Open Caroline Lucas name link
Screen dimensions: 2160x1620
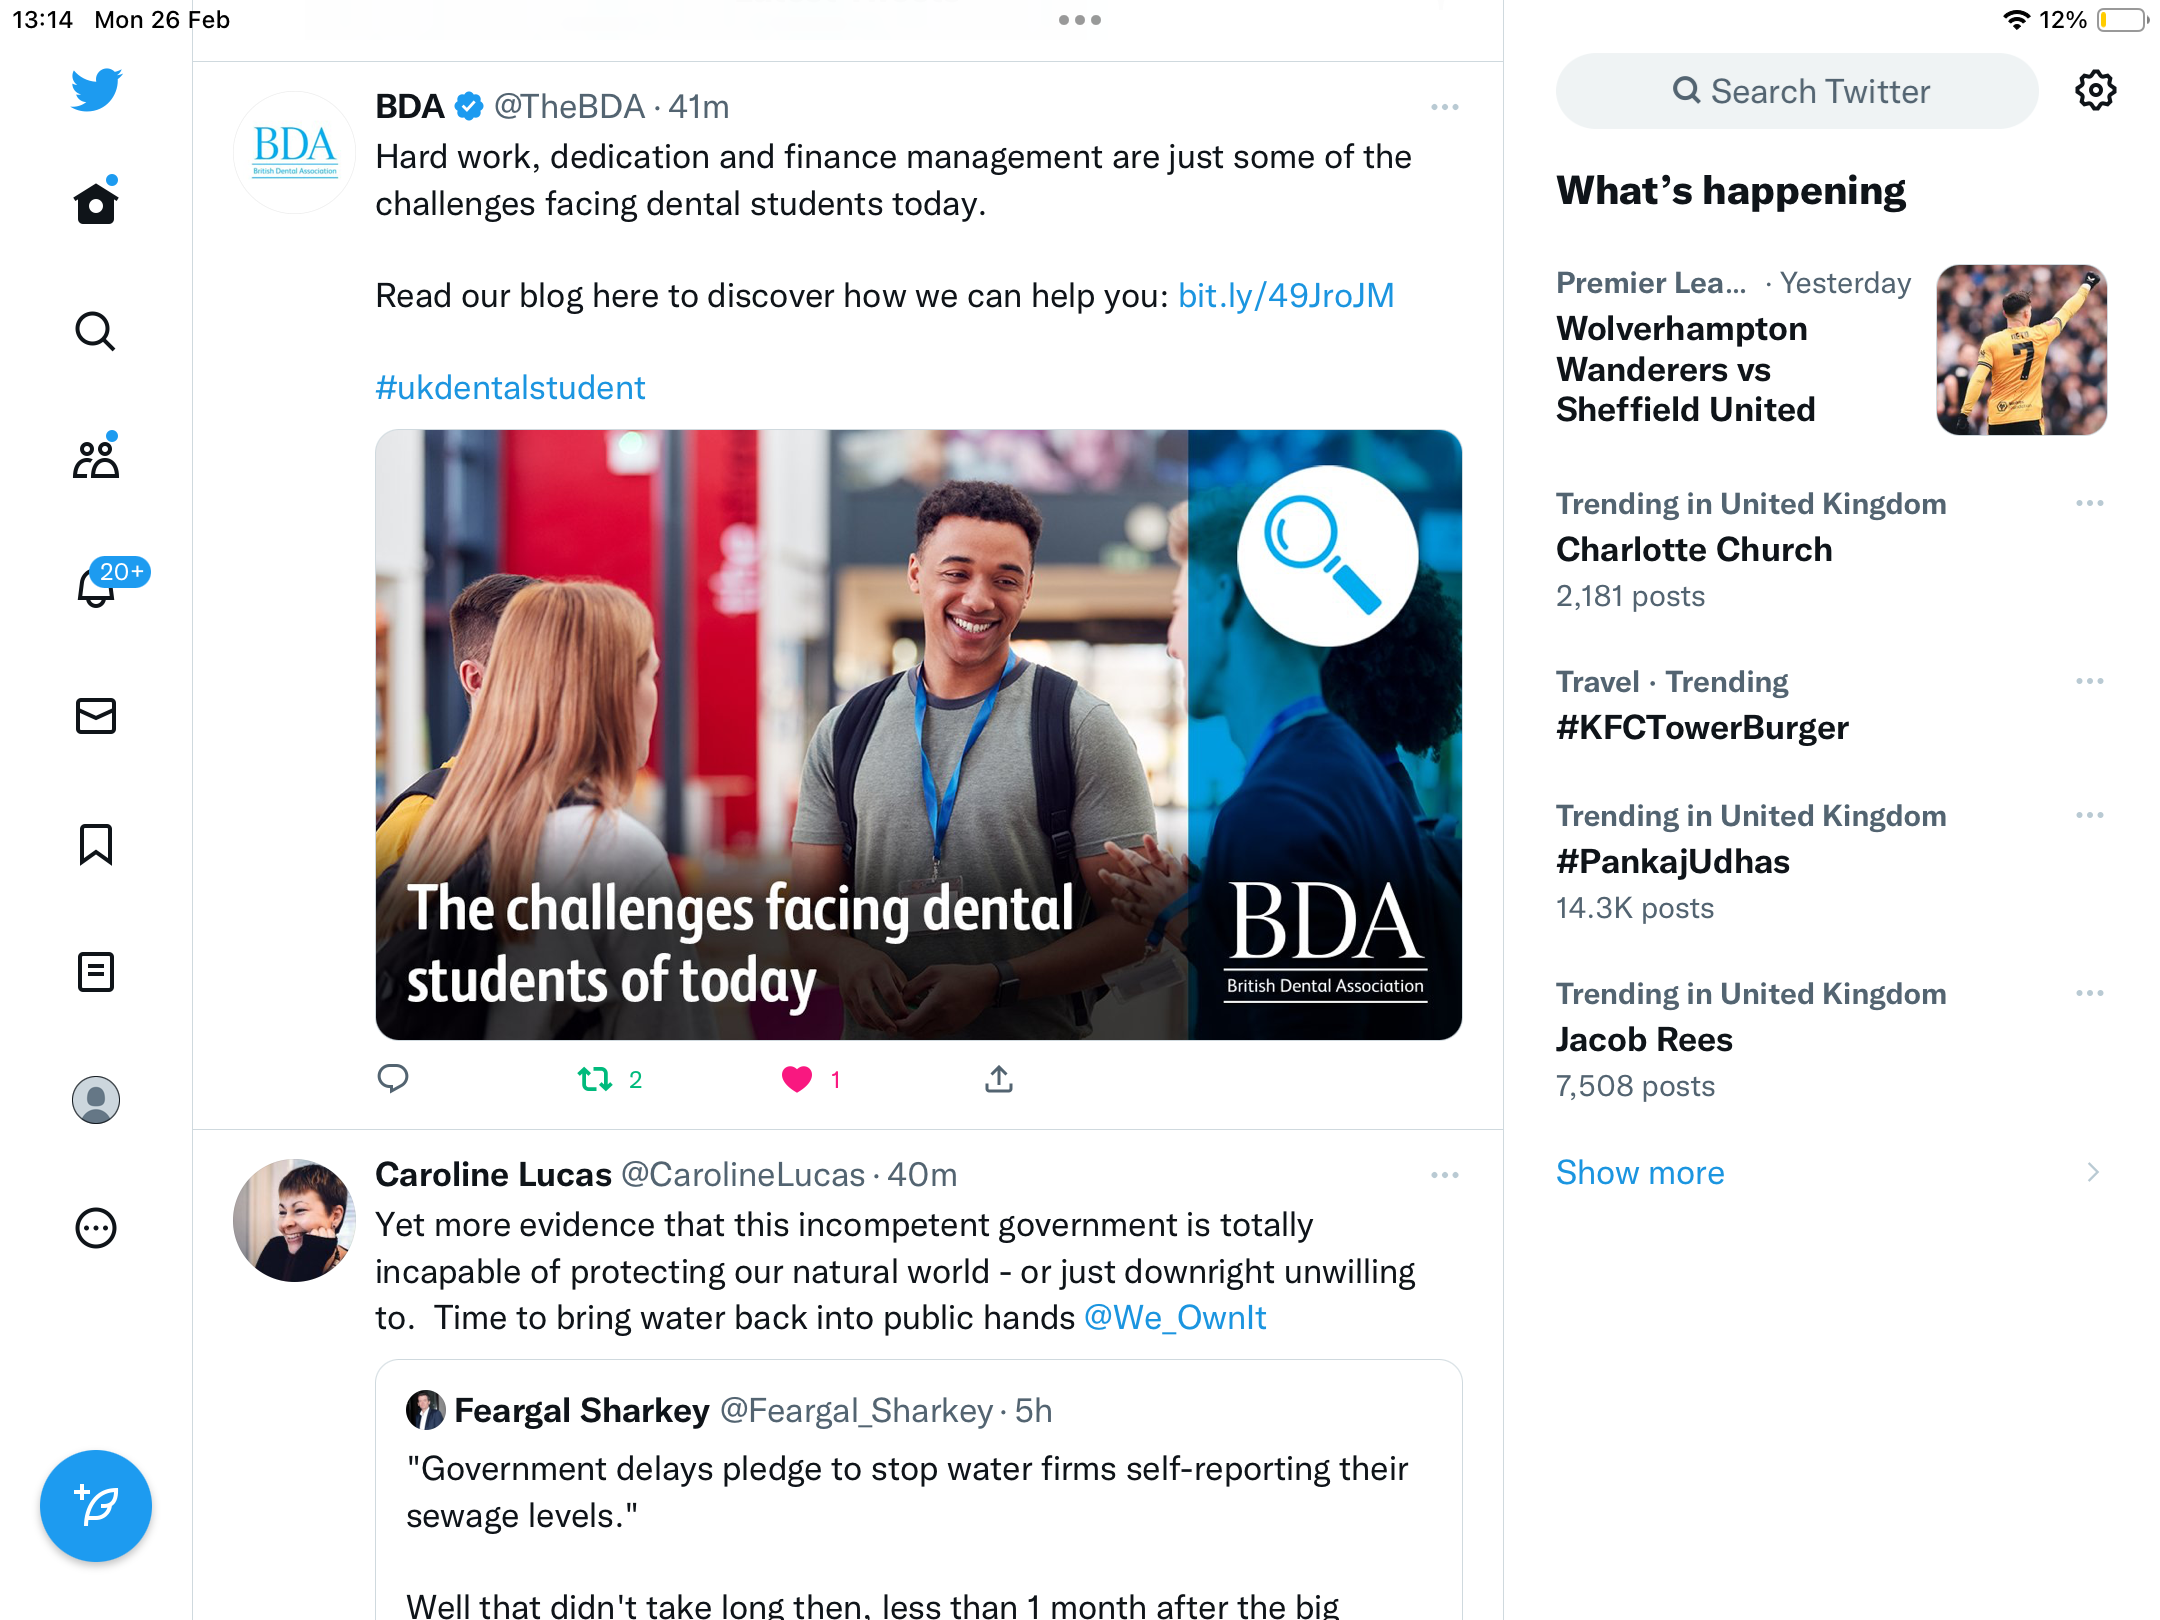click(x=493, y=1175)
